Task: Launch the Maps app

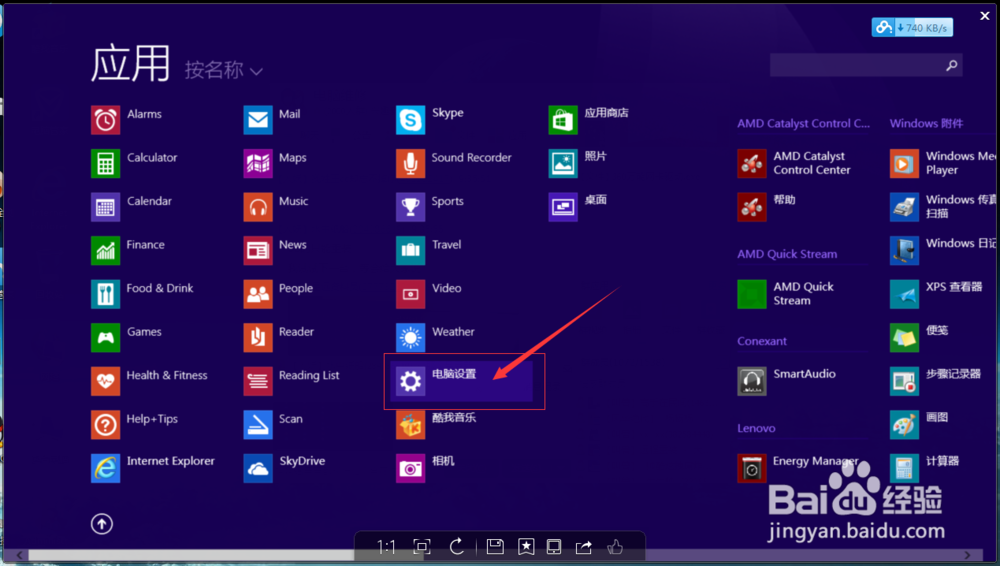Action: tap(275, 163)
